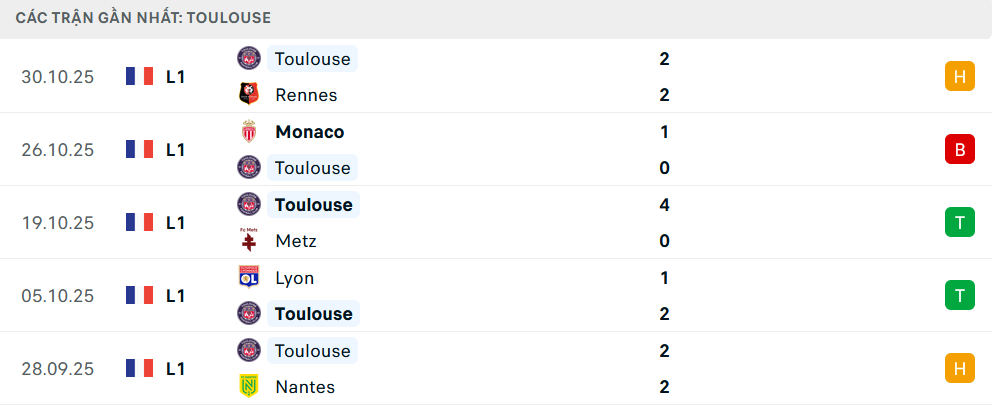Click the L1 league label on 28.09.25

[175, 369]
